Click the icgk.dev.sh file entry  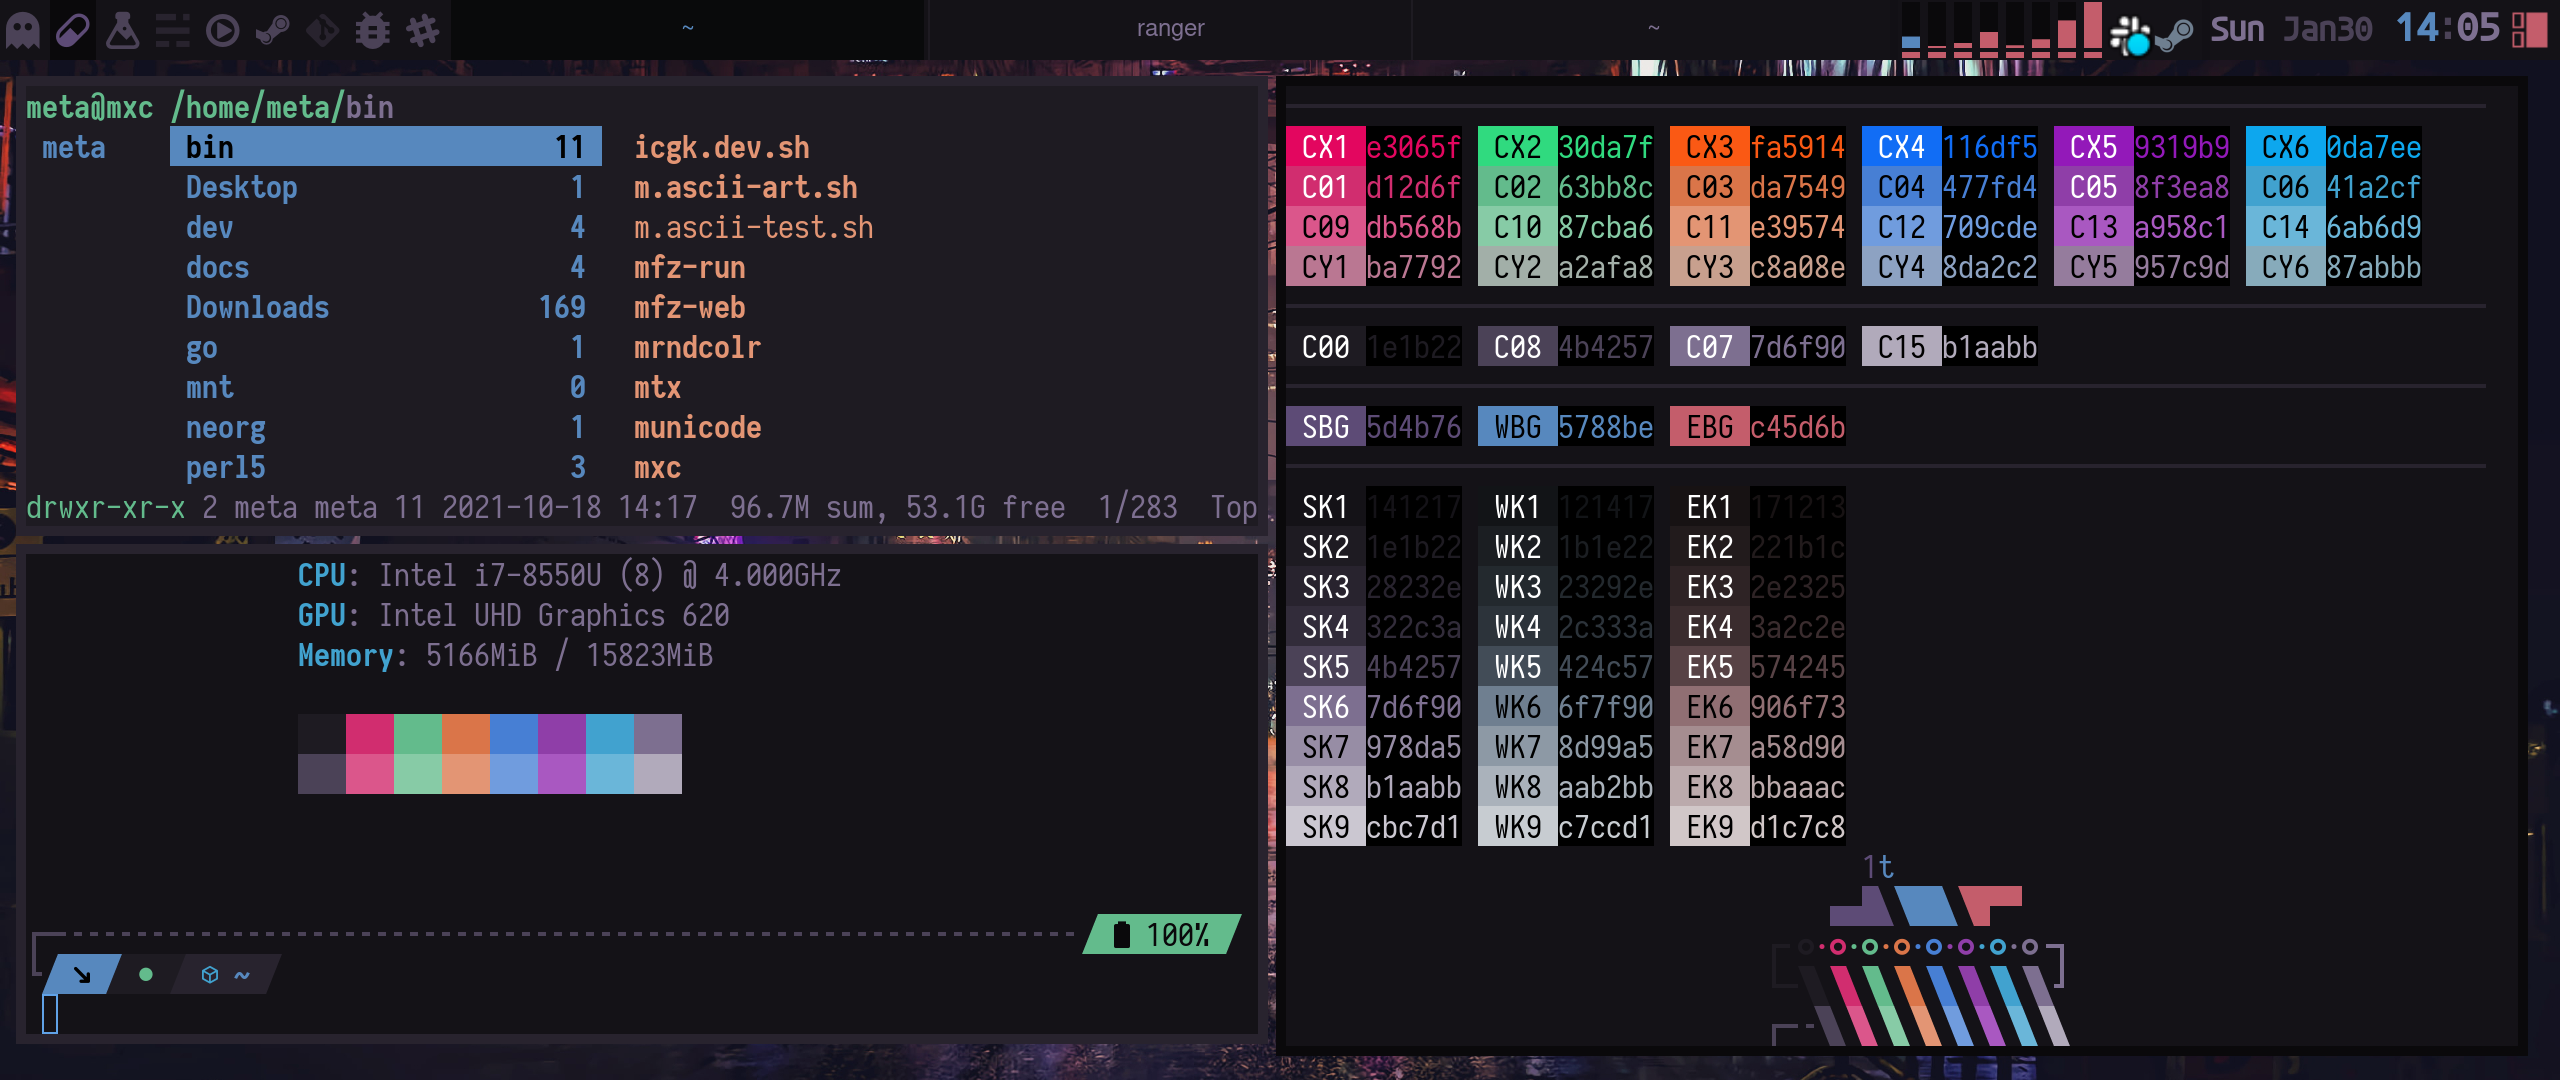coord(721,147)
